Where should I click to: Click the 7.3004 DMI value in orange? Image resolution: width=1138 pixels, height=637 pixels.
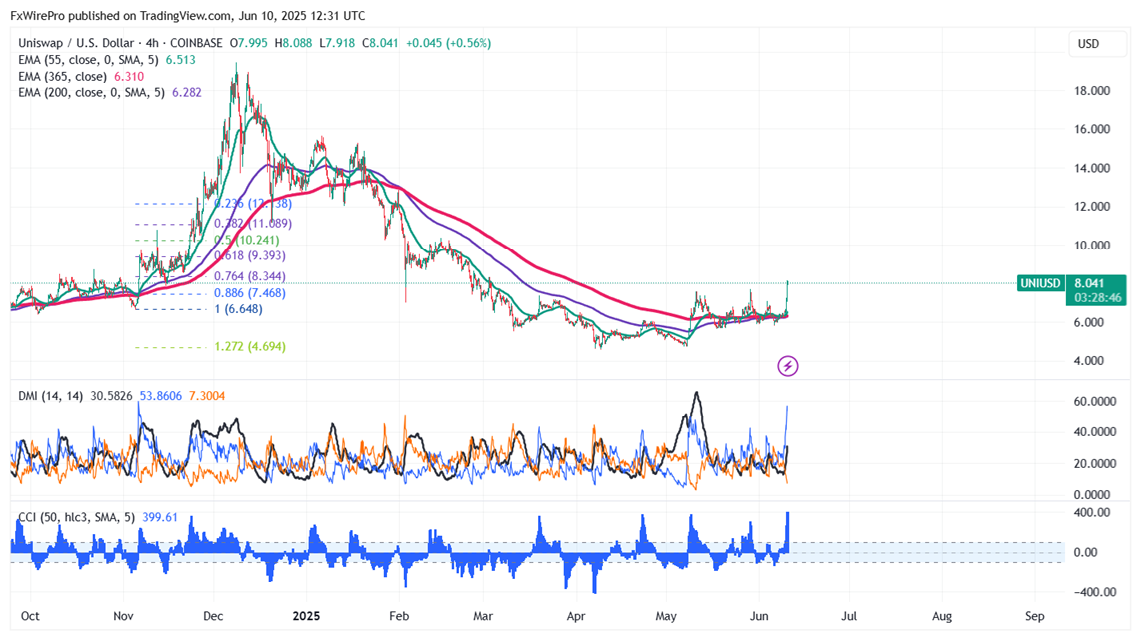pyautogui.click(x=207, y=396)
